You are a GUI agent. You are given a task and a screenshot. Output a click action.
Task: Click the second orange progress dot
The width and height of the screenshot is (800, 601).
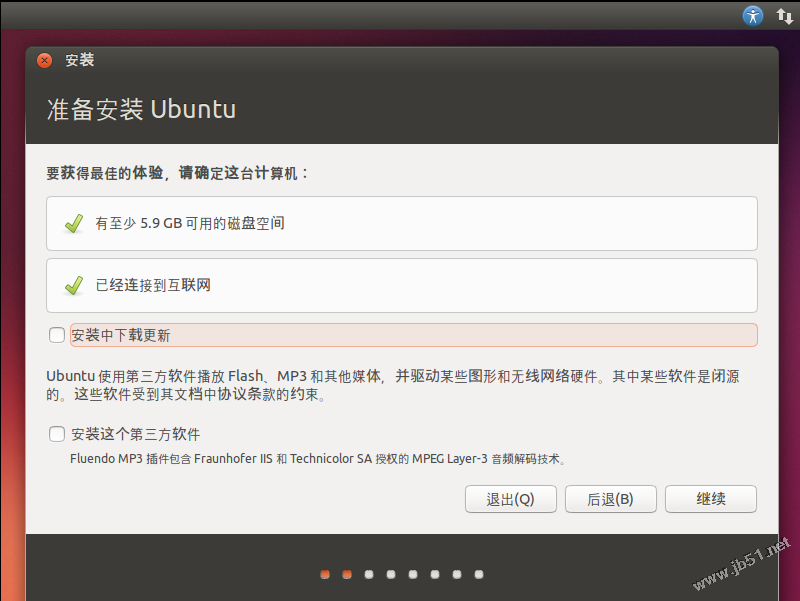347,574
